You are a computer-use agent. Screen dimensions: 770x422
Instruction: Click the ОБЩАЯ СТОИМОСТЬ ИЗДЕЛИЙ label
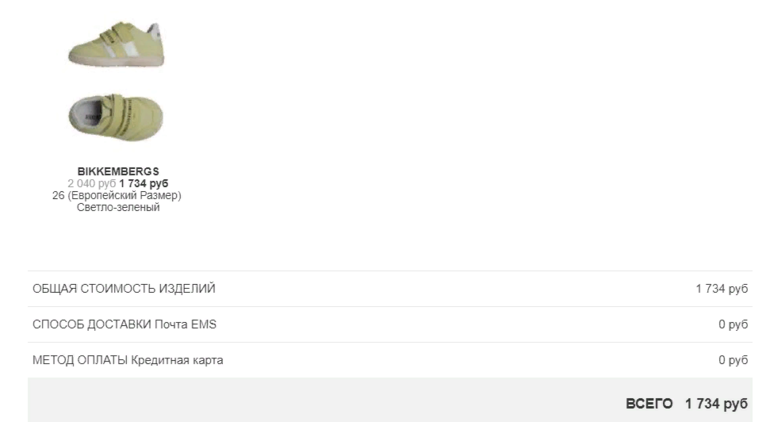124,289
